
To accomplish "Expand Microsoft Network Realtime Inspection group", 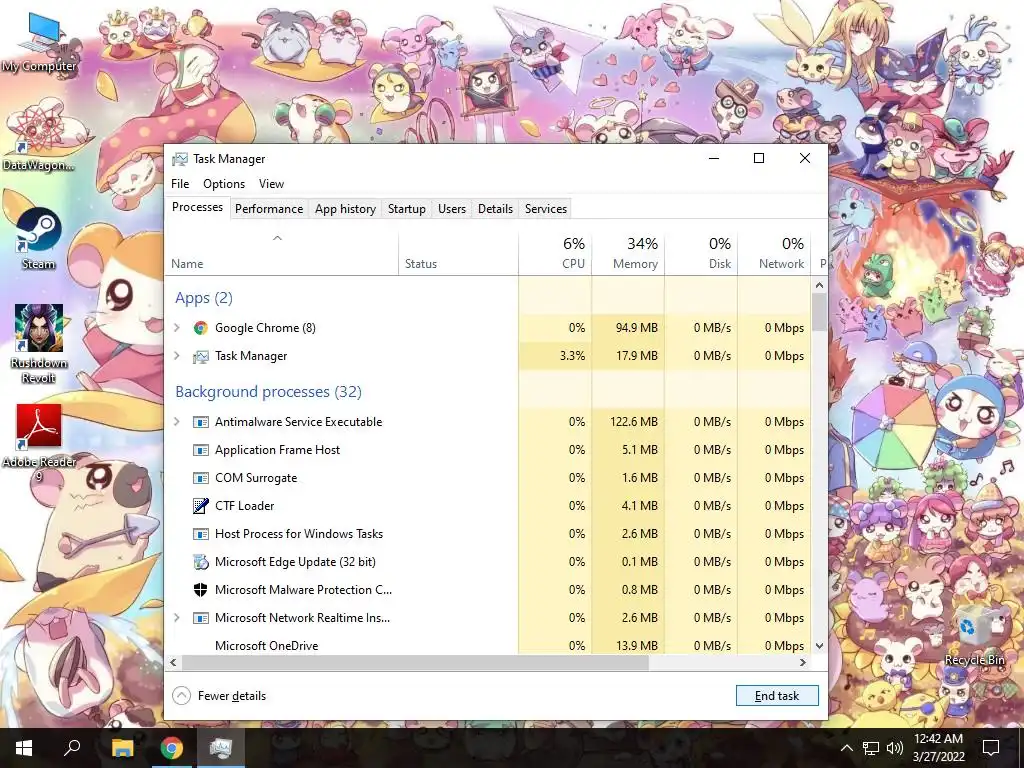I will point(176,618).
